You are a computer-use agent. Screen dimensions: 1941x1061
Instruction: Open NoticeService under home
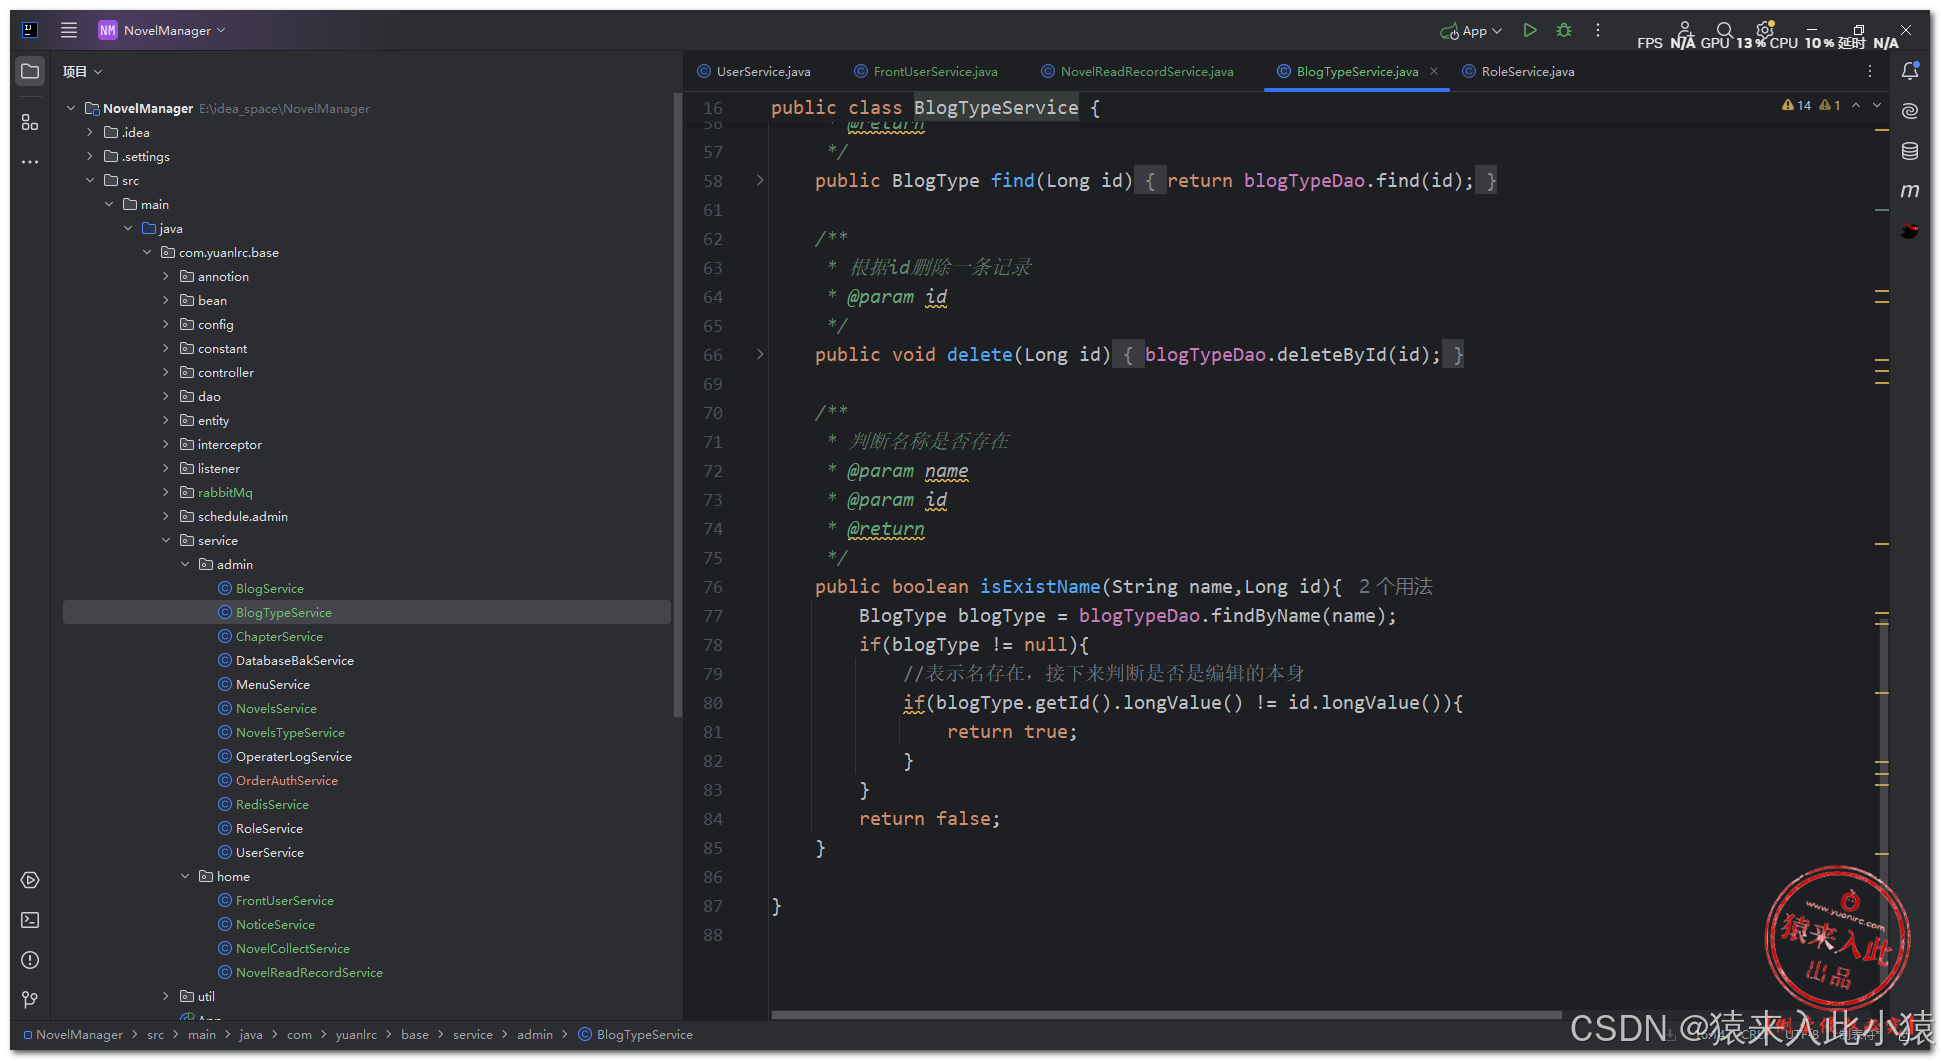(x=275, y=924)
